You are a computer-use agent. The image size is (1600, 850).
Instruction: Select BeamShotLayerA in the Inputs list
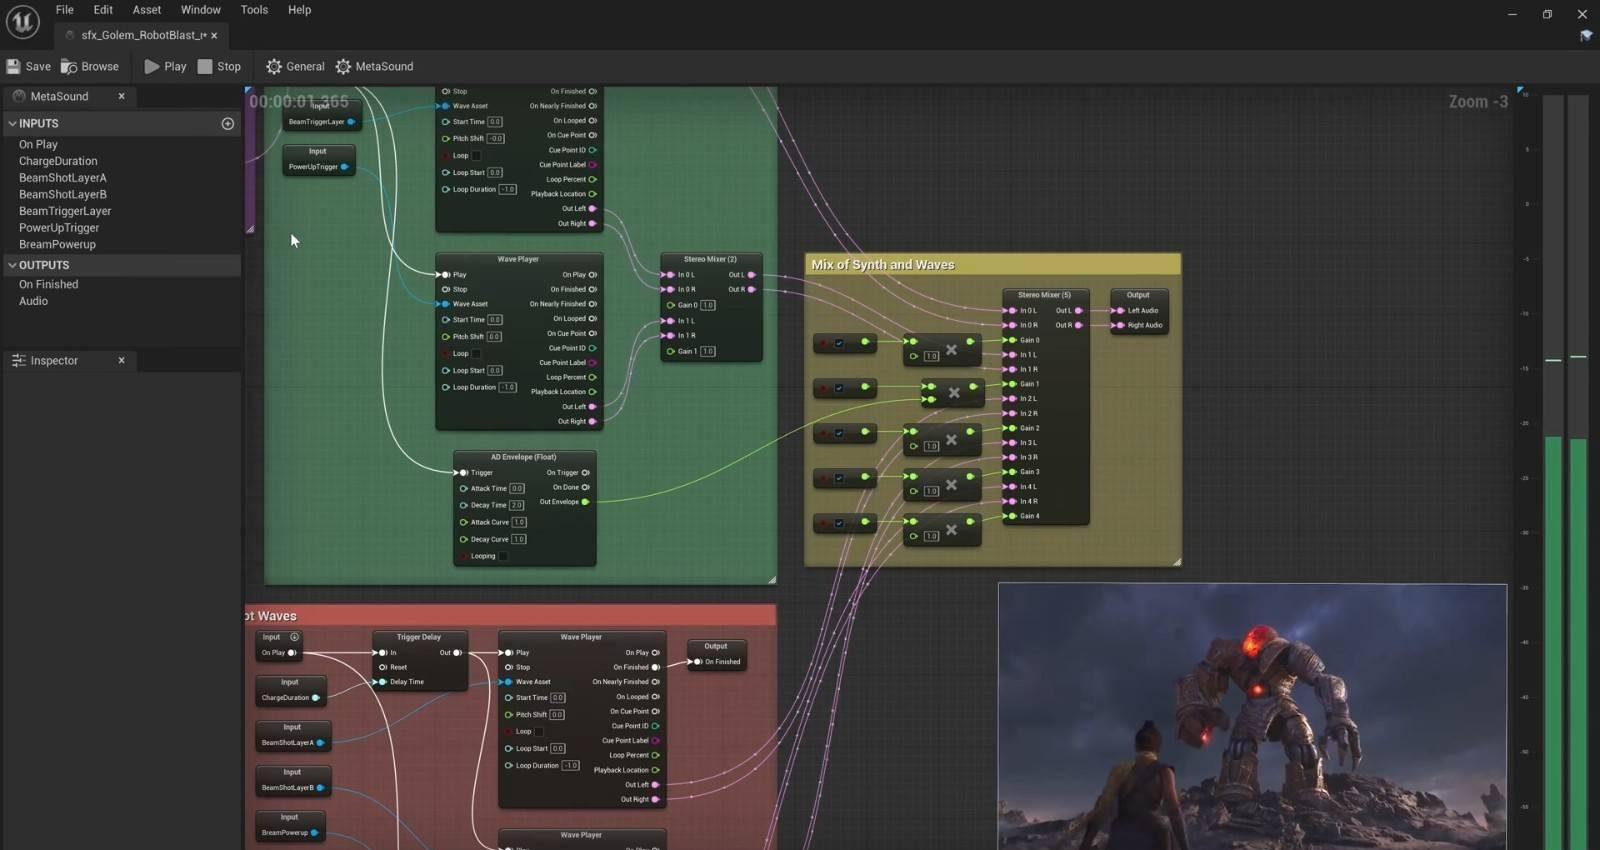point(62,178)
